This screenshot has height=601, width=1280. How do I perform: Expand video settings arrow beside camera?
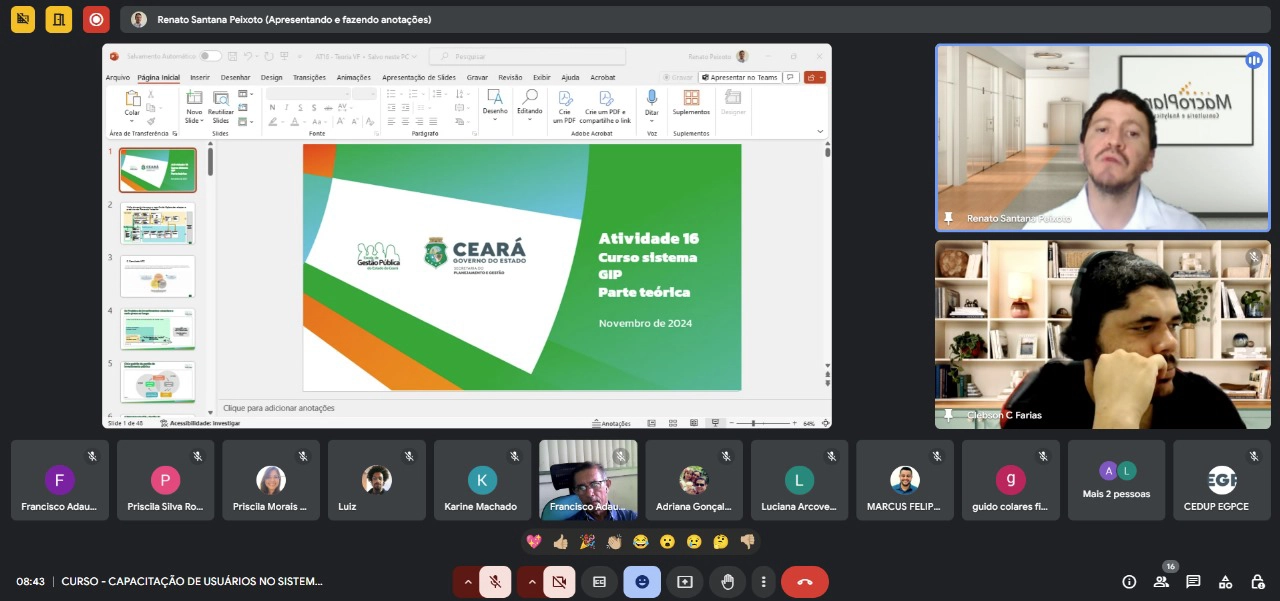[531, 581]
